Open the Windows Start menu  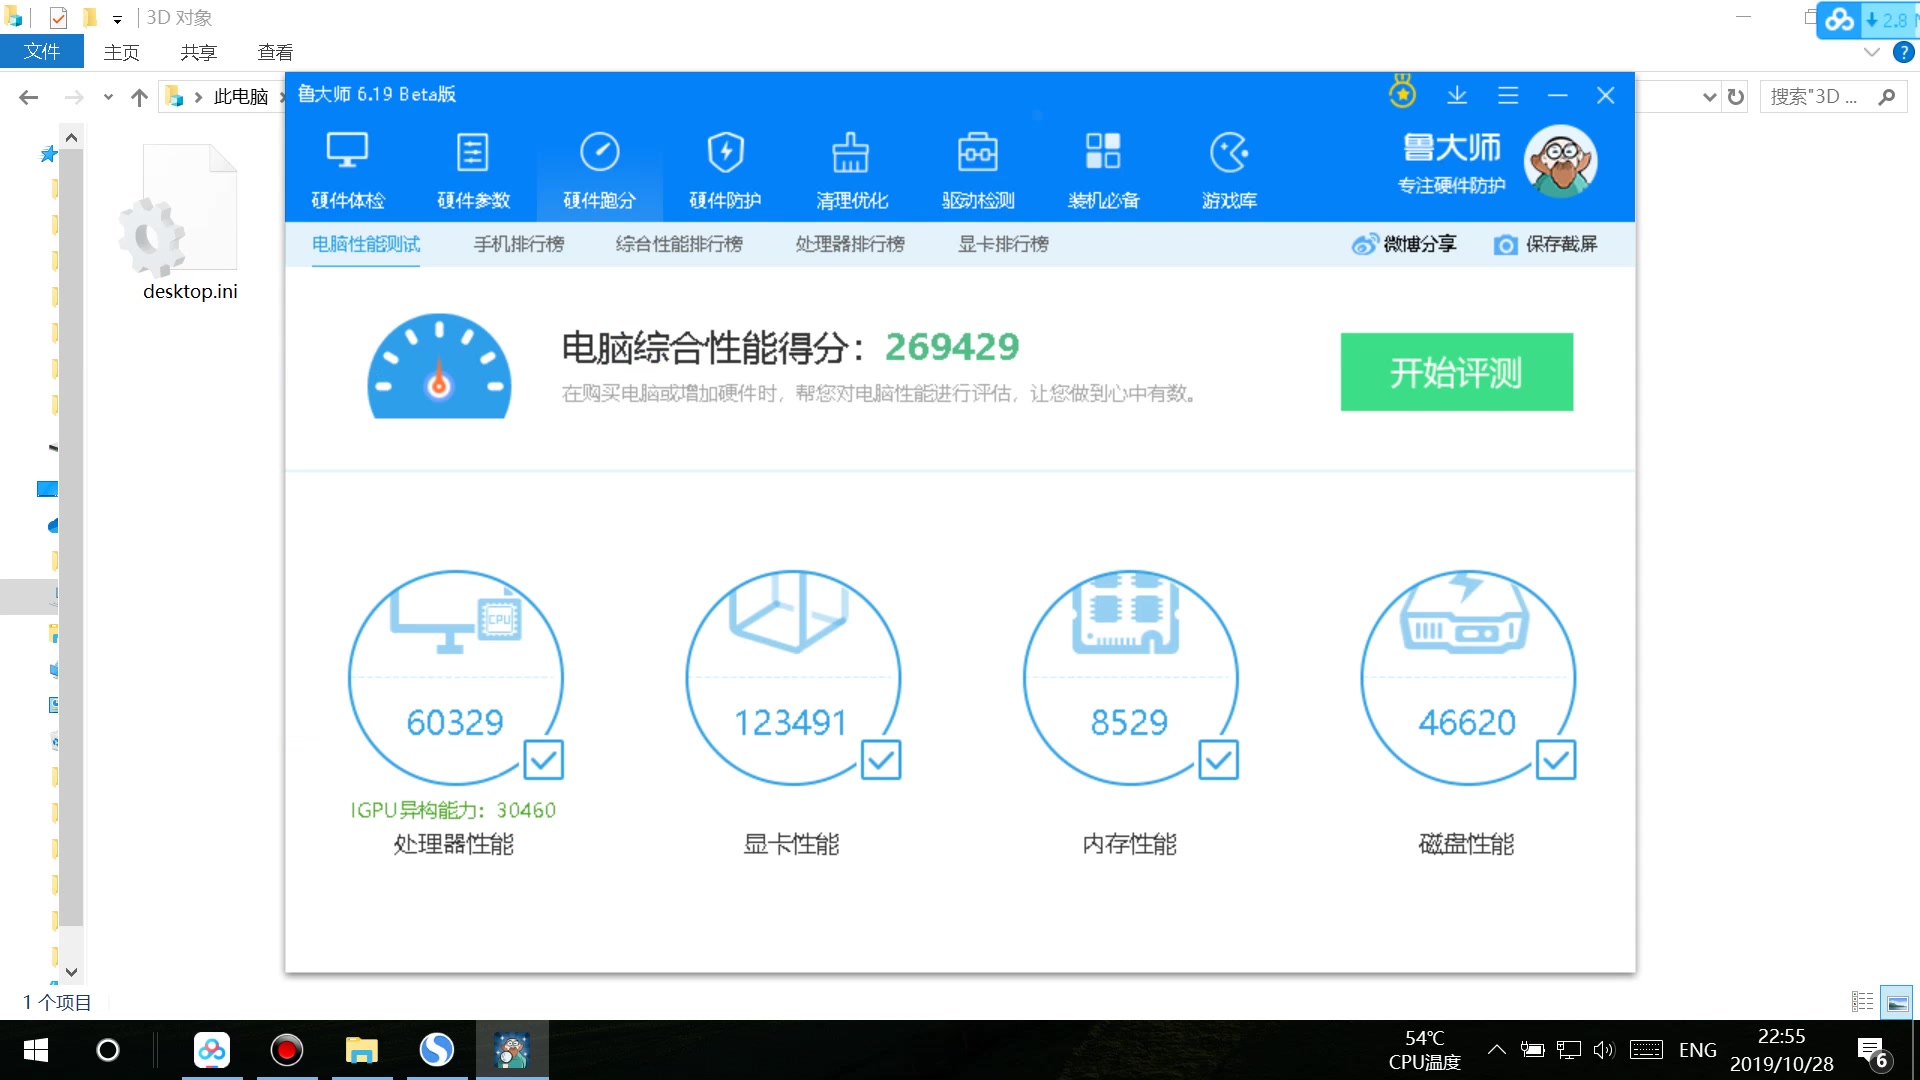(x=36, y=1050)
